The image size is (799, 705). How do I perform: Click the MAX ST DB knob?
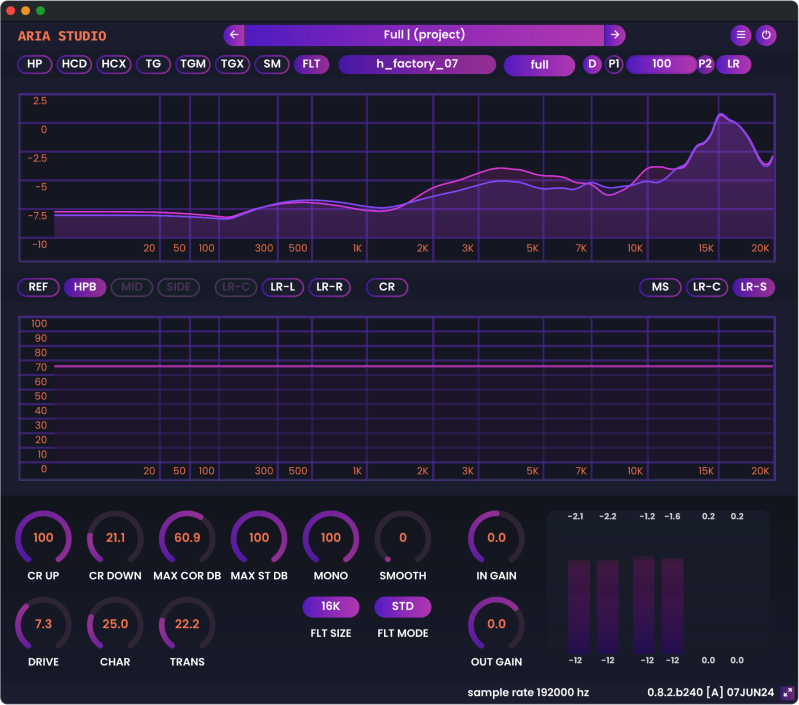[259, 538]
